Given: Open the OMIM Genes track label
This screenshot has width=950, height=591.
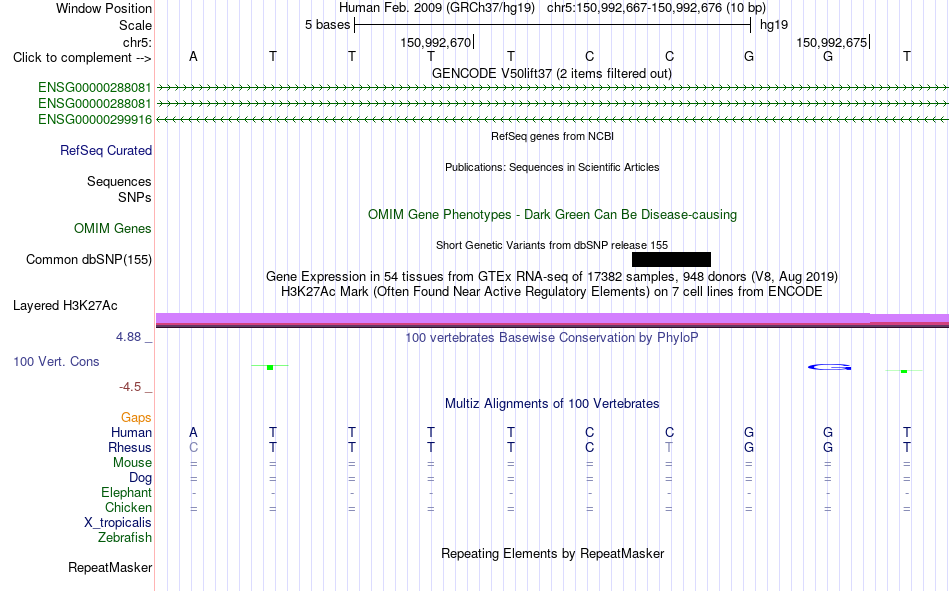Looking at the screenshot, I should (113, 229).
